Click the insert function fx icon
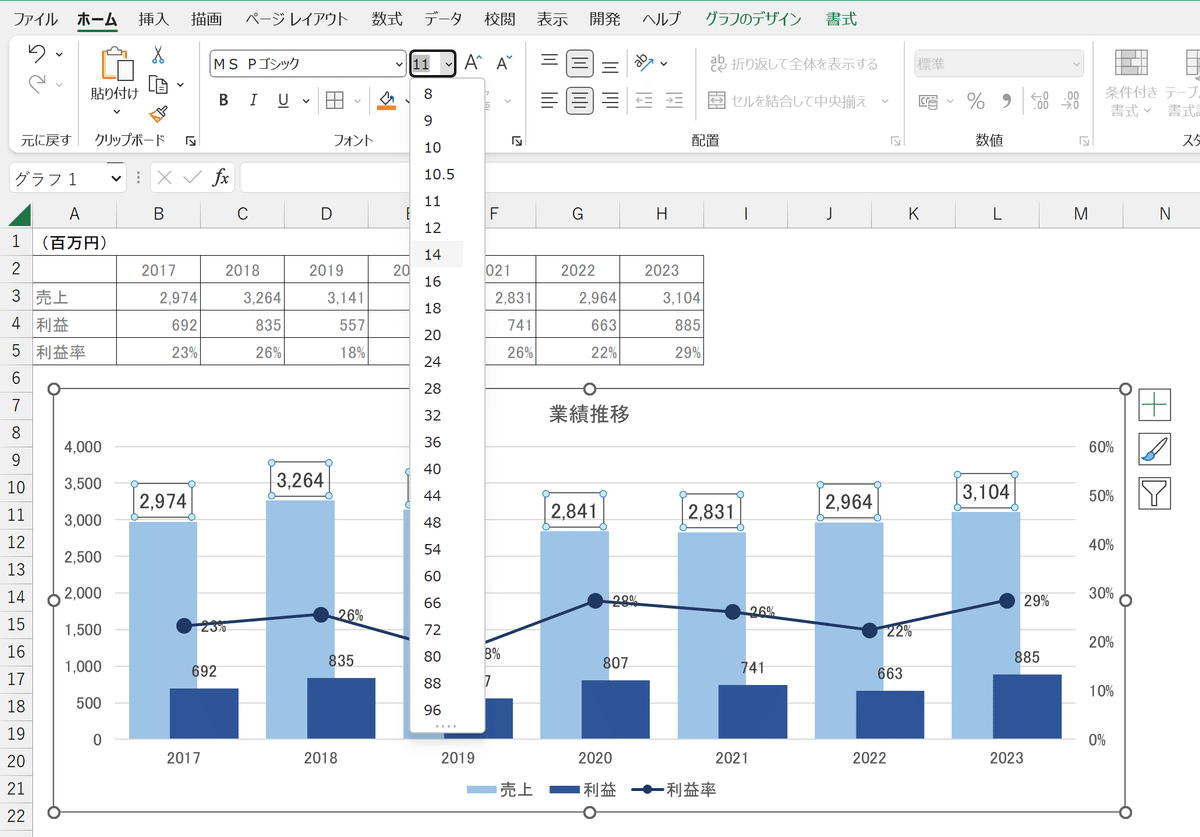1200x837 pixels. [221, 177]
